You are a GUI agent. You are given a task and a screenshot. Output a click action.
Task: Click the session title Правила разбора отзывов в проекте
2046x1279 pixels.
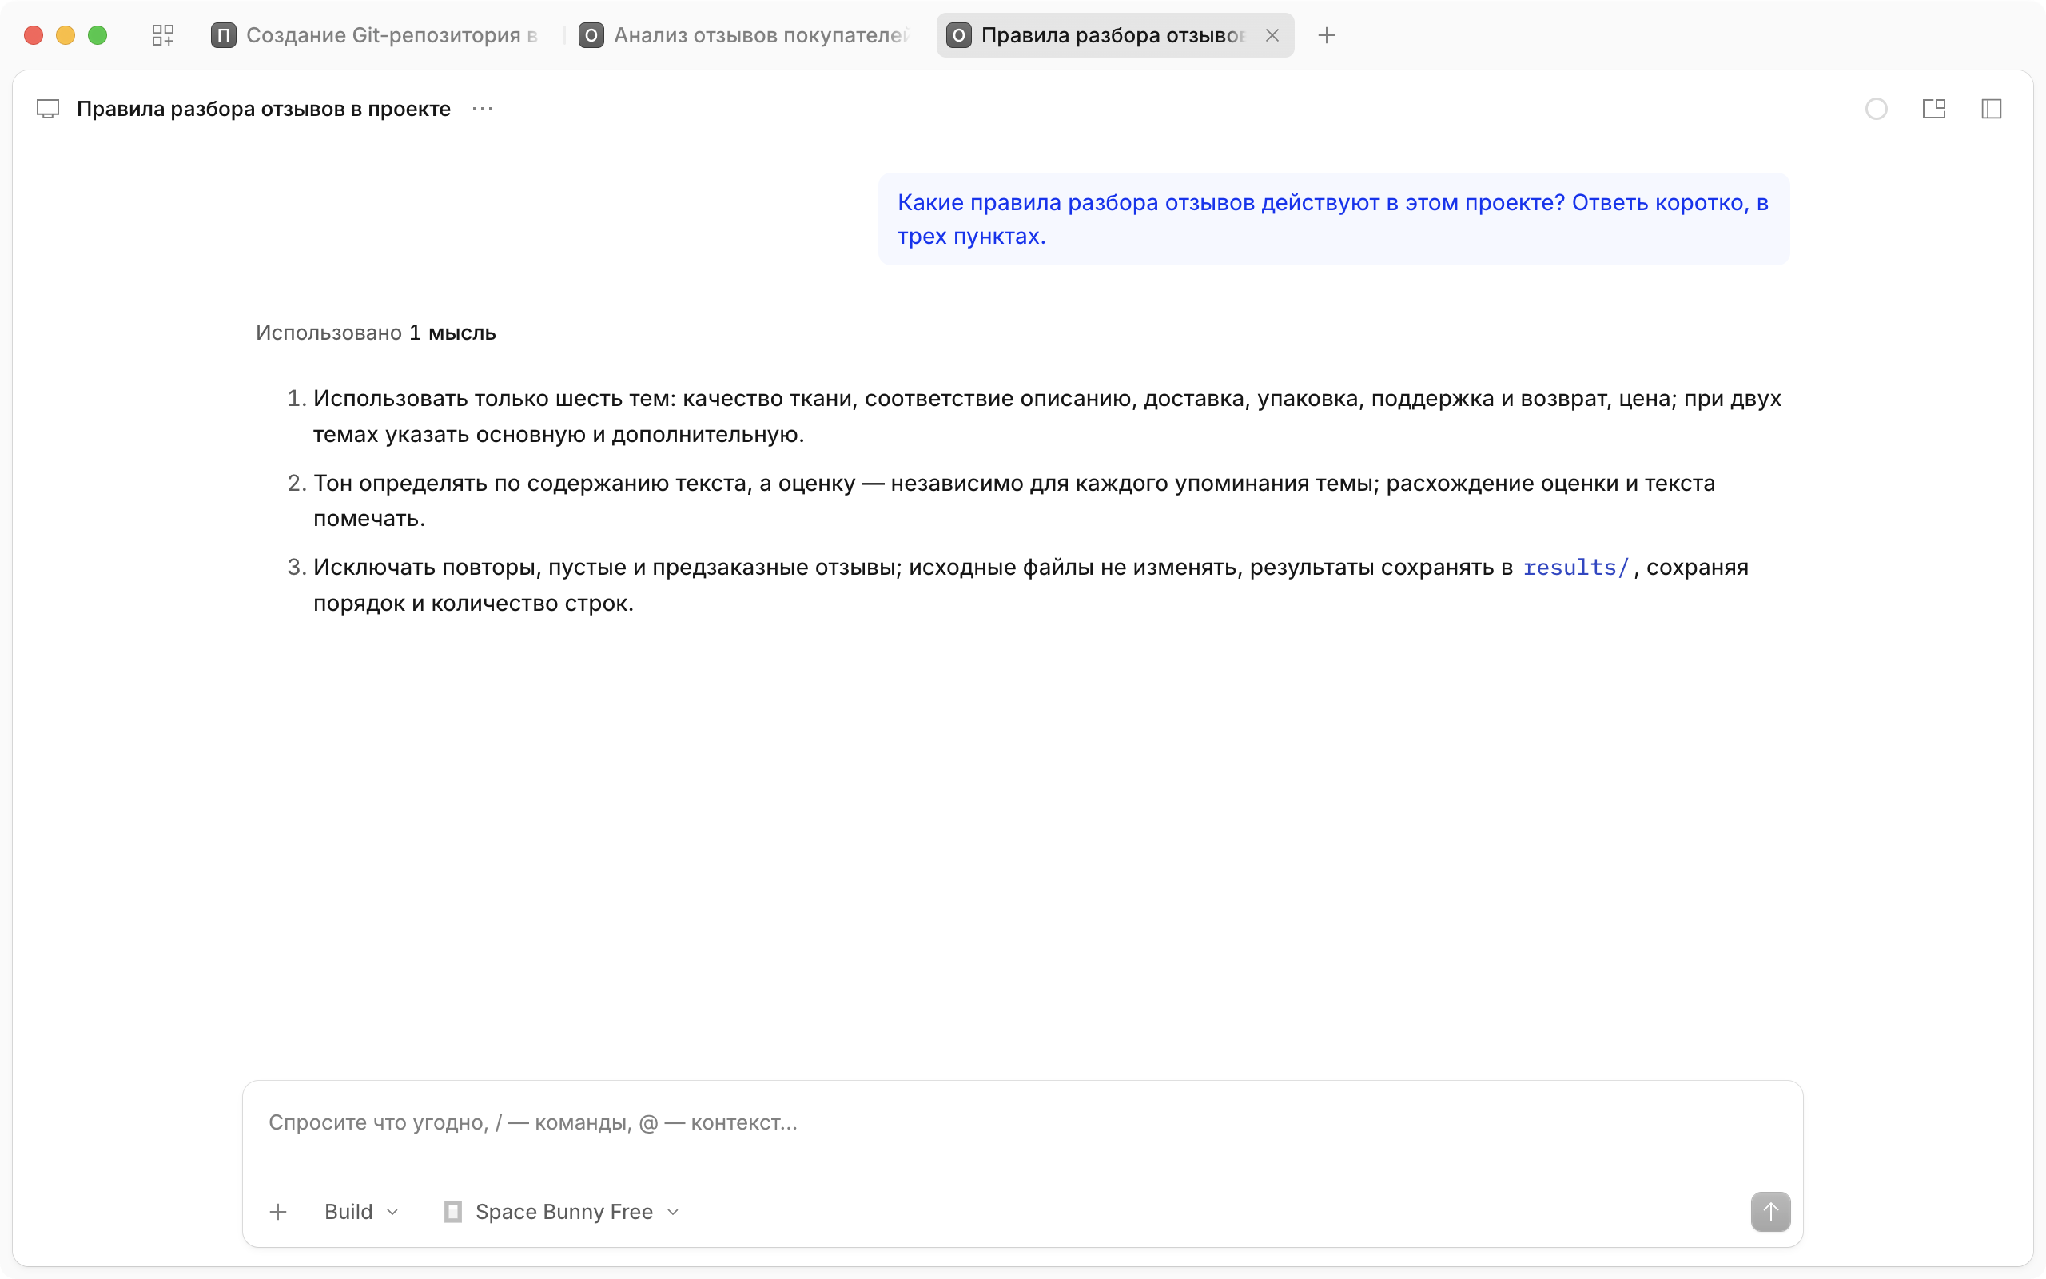point(263,109)
